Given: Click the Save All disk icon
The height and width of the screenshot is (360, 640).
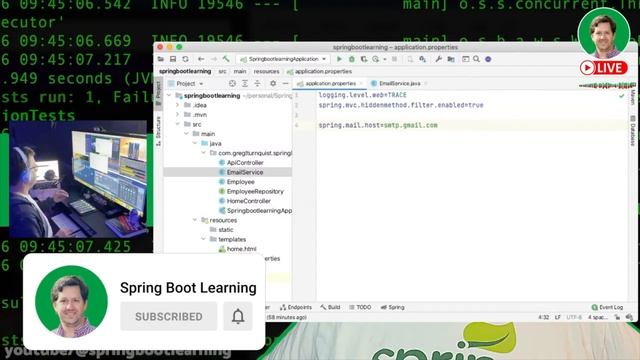Looking at the screenshot, I should 173,59.
